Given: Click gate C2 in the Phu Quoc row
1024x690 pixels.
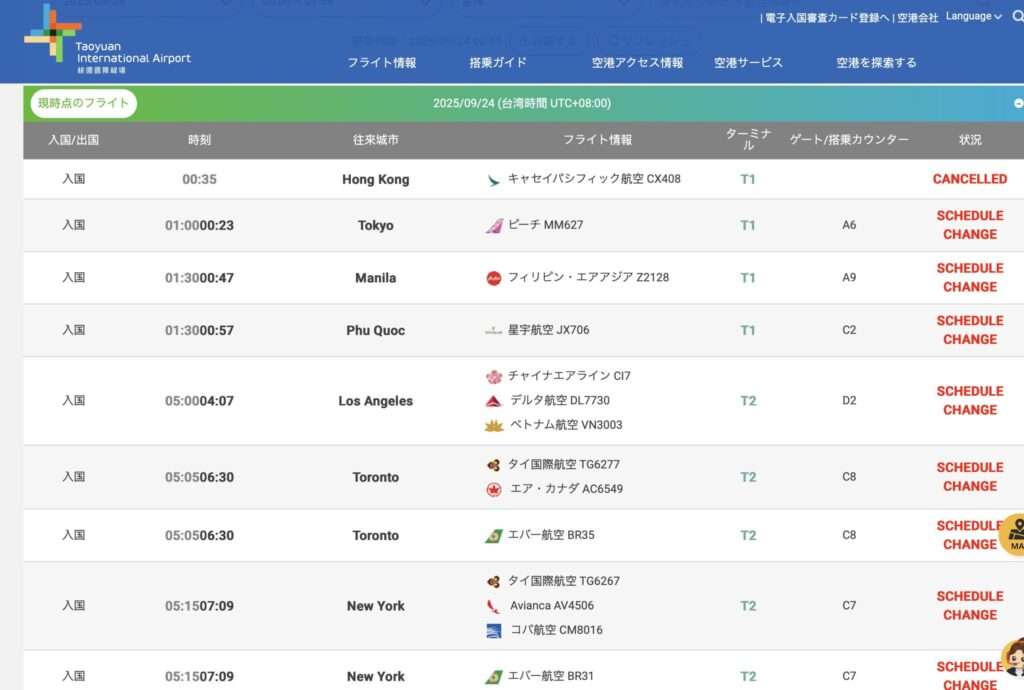Looking at the screenshot, I should coord(849,330).
